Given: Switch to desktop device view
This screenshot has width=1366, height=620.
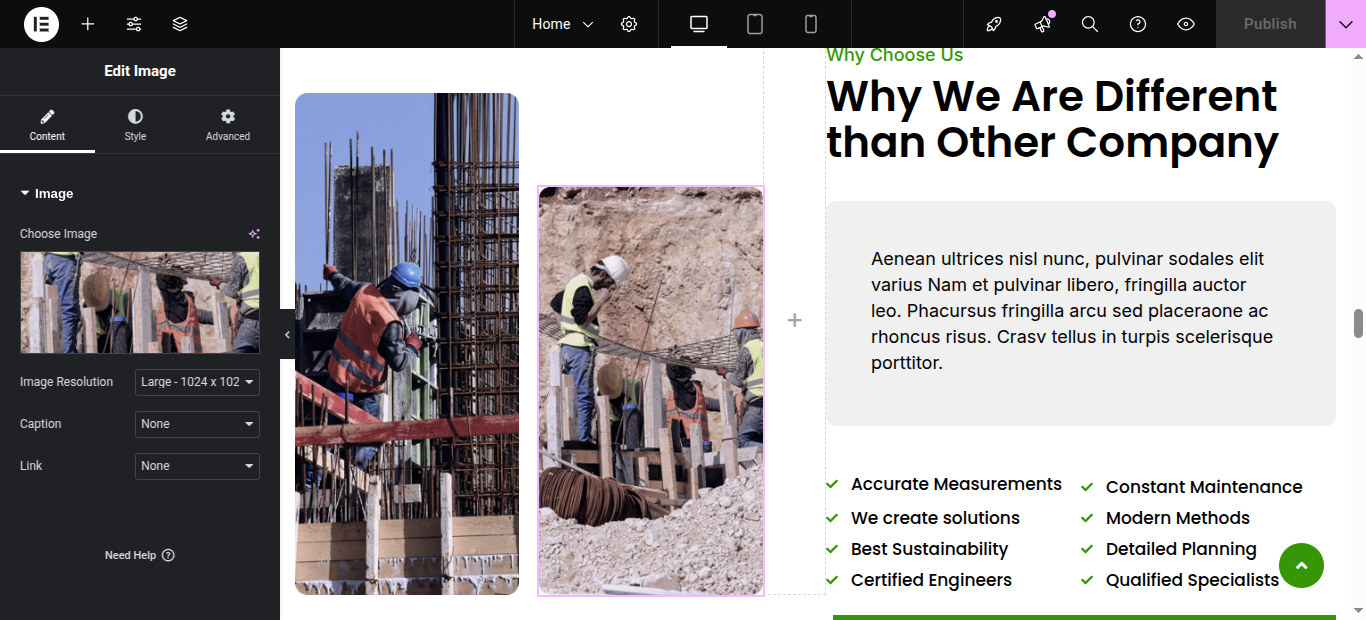Looking at the screenshot, I should (x=699, y=24).
